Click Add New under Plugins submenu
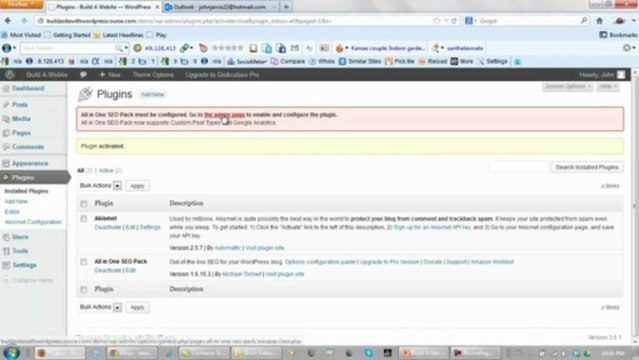The image size is (639, 360). (x=16, y=201)
